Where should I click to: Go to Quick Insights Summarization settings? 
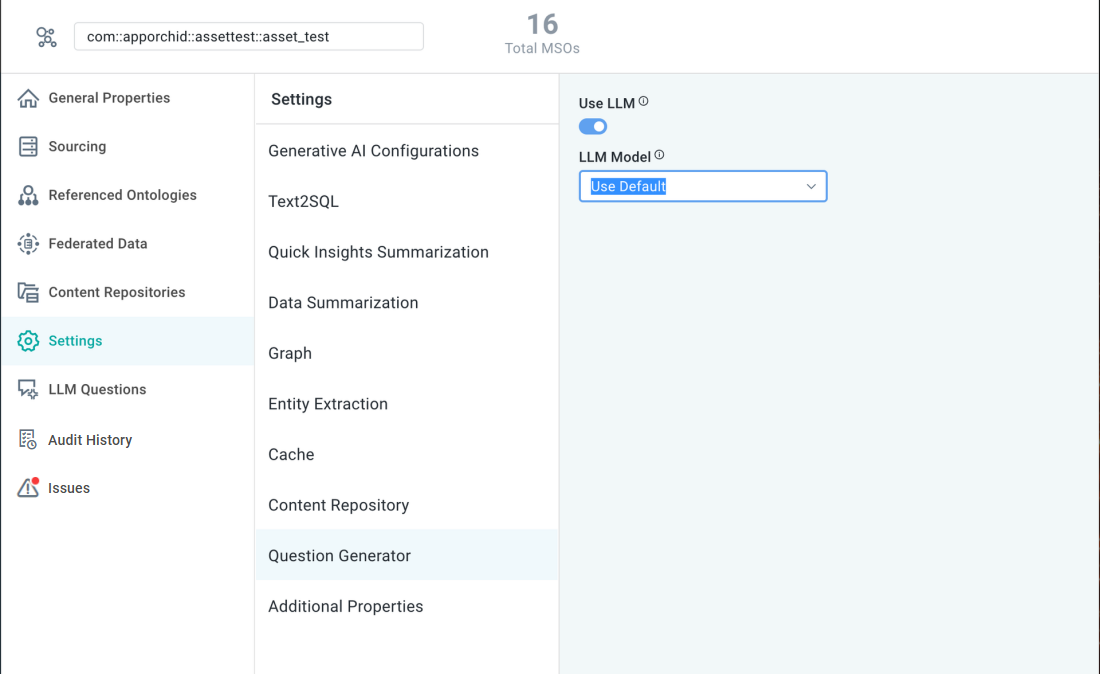378,252
